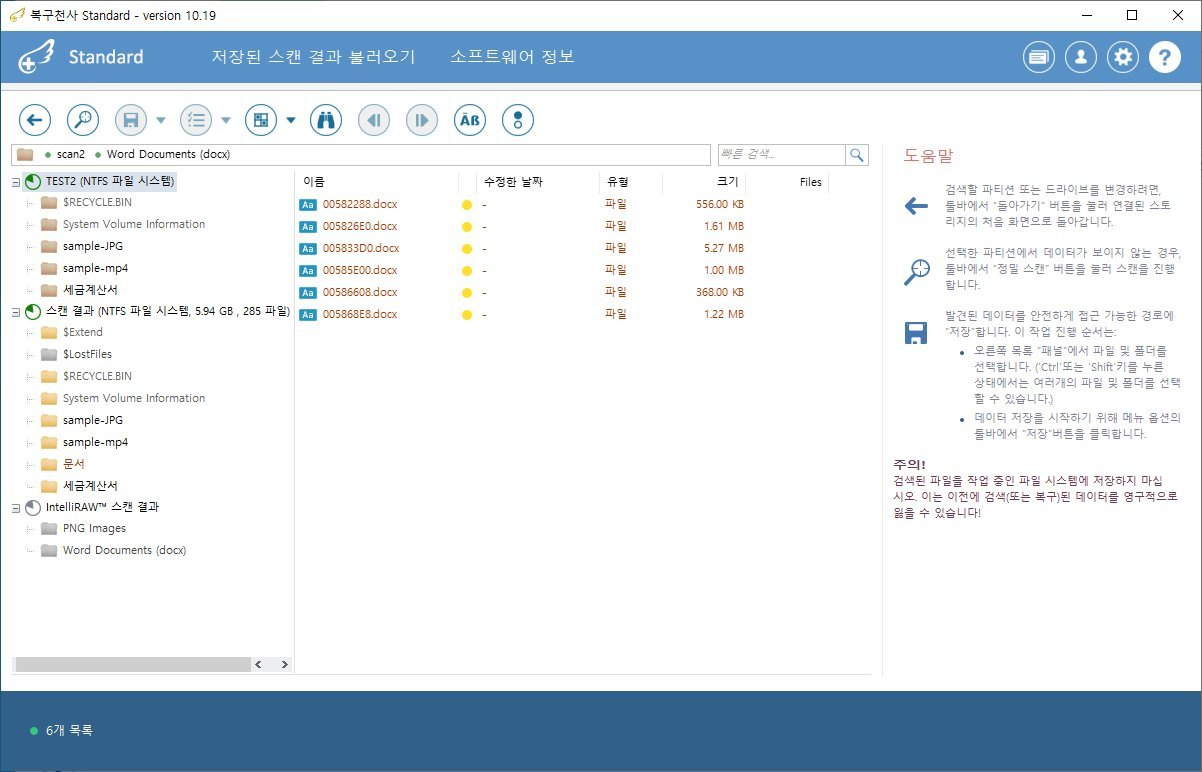Click the ÄB encoding toolbar icon
This screenshot has height=772, width=1202.
(470, 120)
